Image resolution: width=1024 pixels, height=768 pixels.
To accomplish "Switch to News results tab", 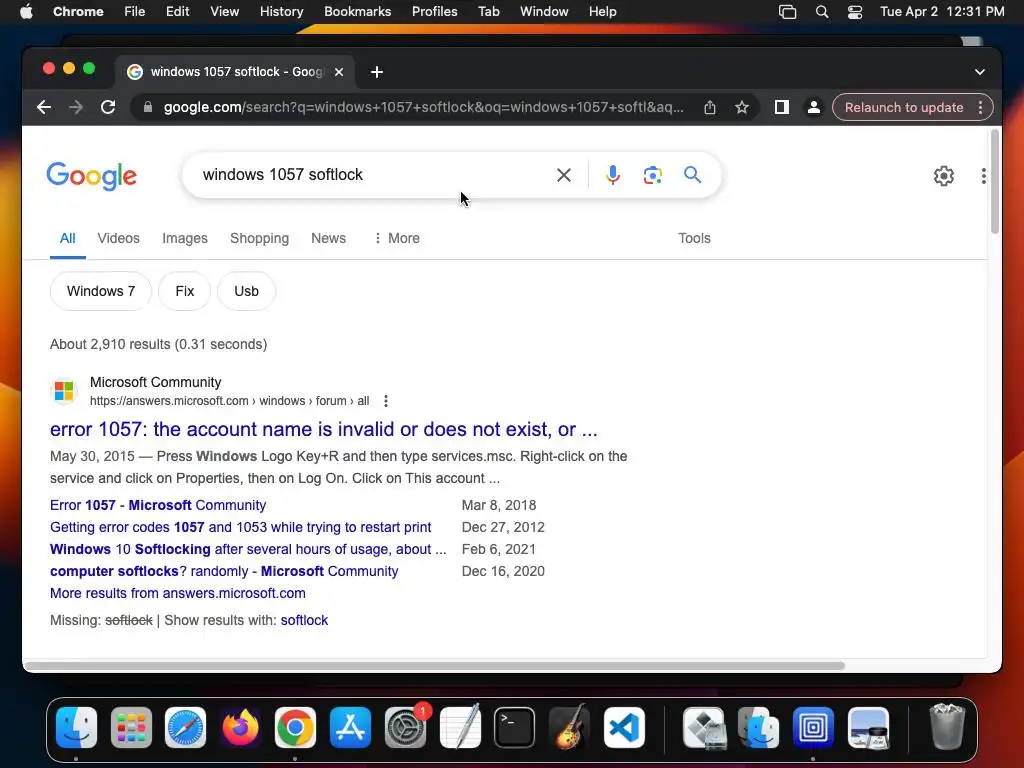I will pos(328,238).
